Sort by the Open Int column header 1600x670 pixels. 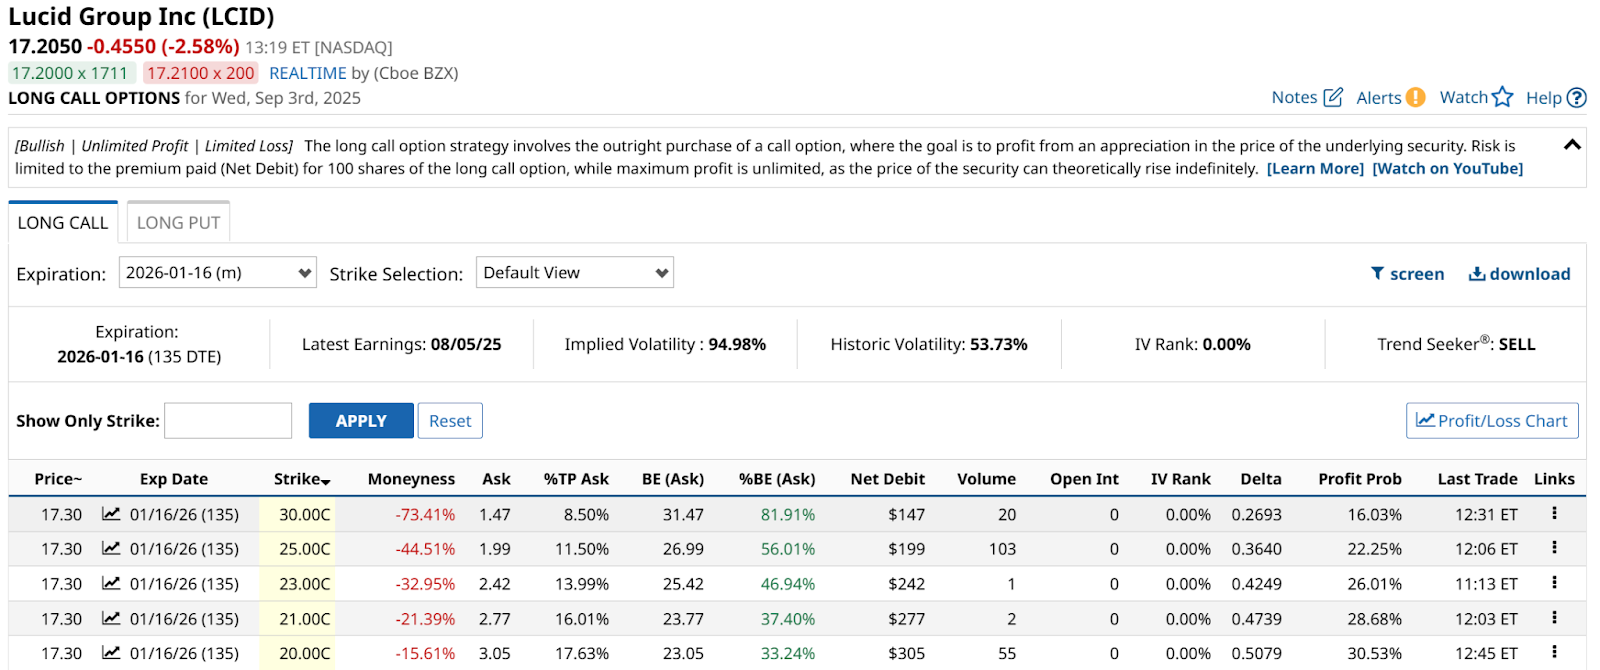(1084, 479)
